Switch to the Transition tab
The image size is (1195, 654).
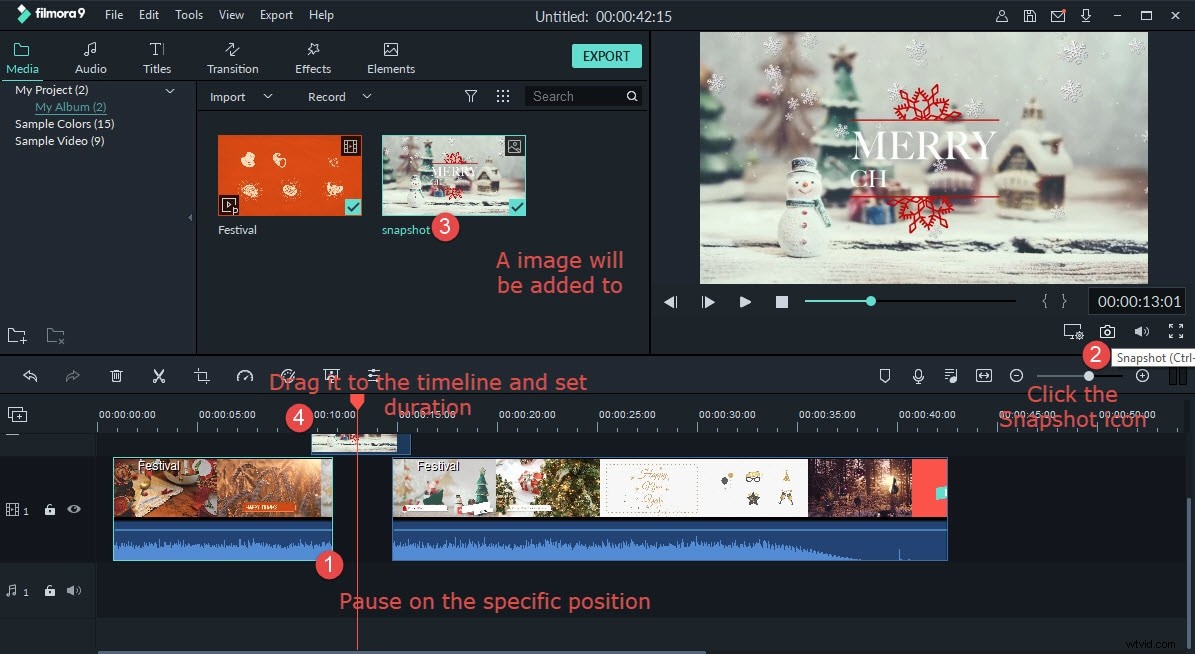[x=232, y=56]
